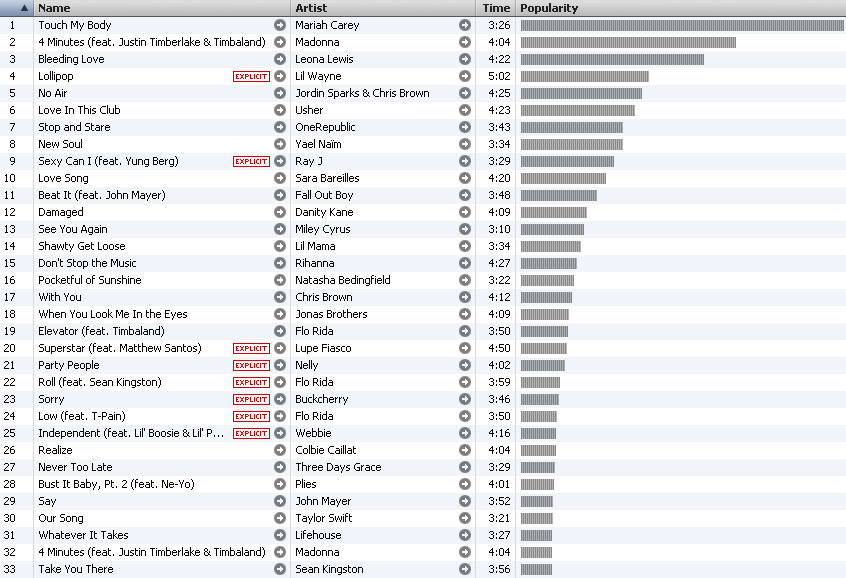Select the song Realize
Viewport: 846px width, 578px height.
(55, 450)
